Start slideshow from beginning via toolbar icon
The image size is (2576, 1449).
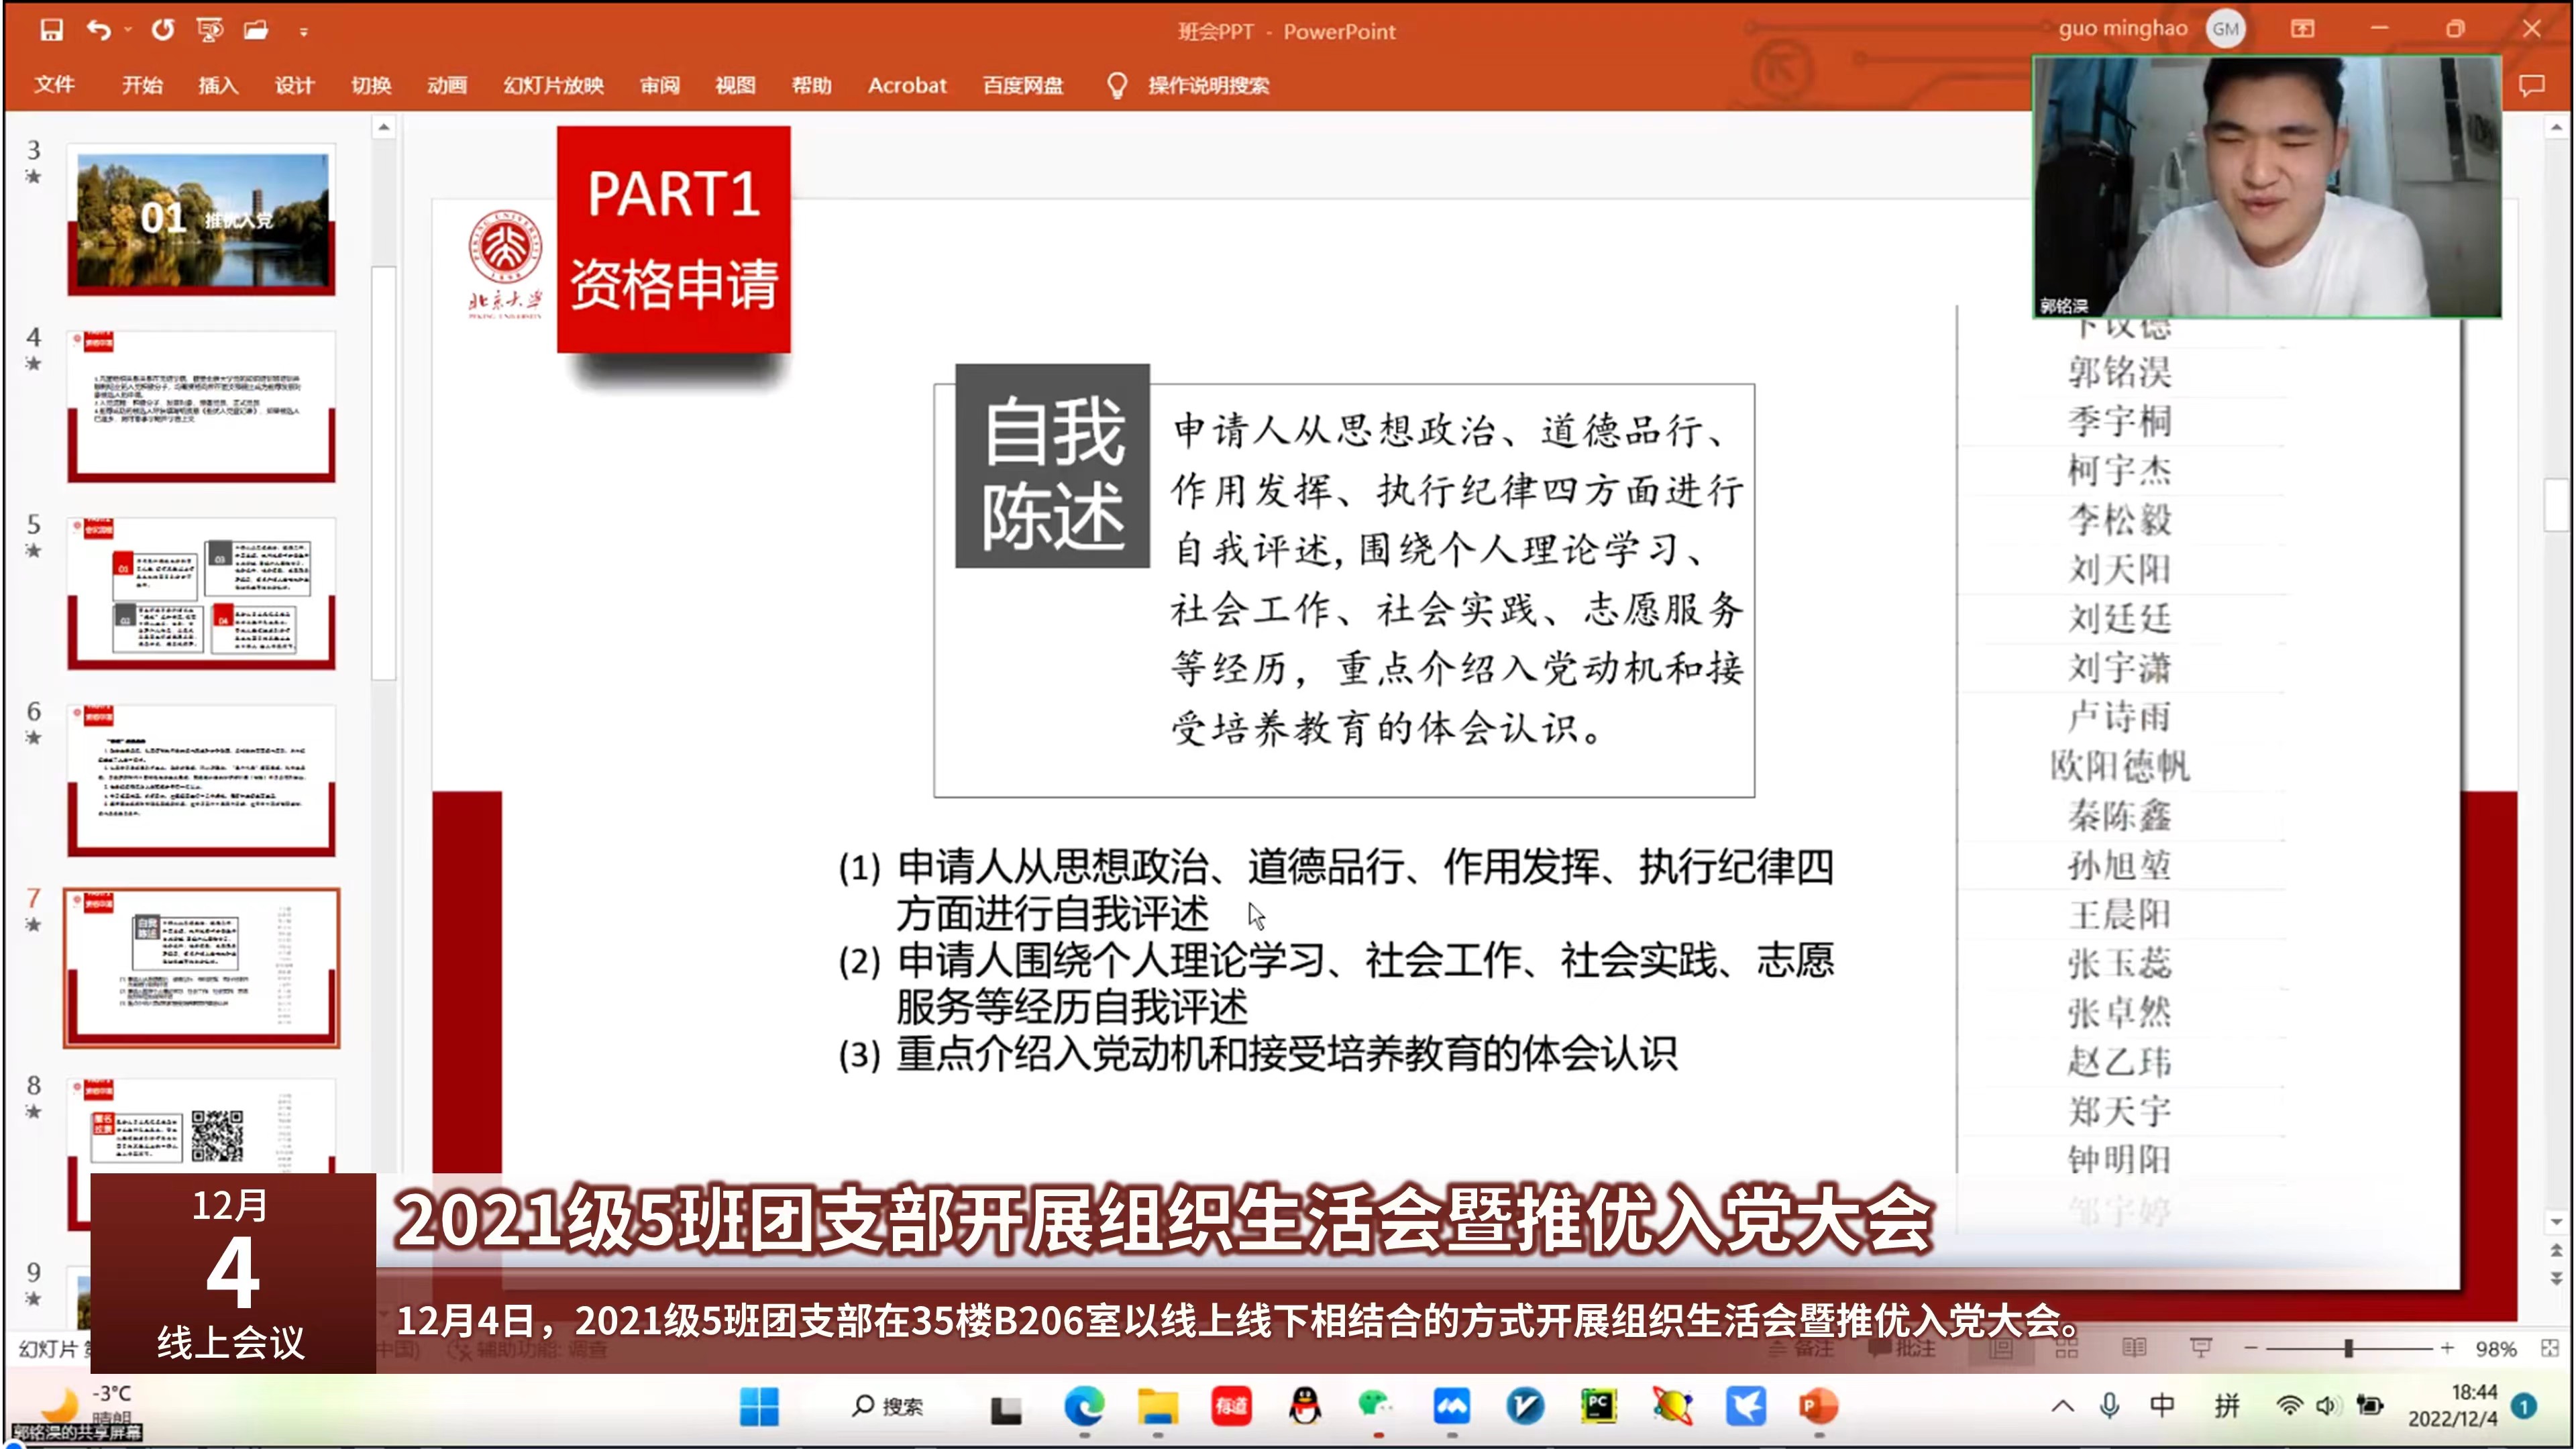[209, 30]
